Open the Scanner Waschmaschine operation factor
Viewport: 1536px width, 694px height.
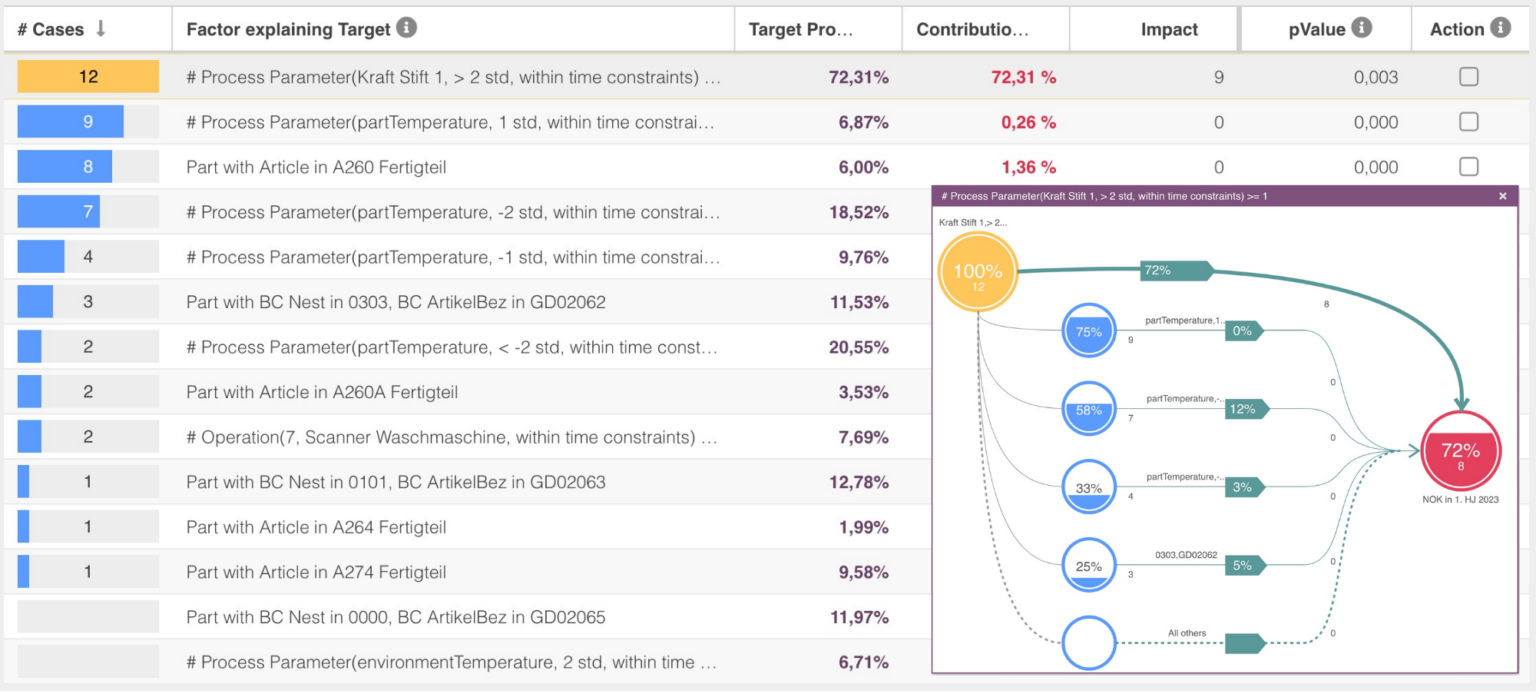(452, 437)
